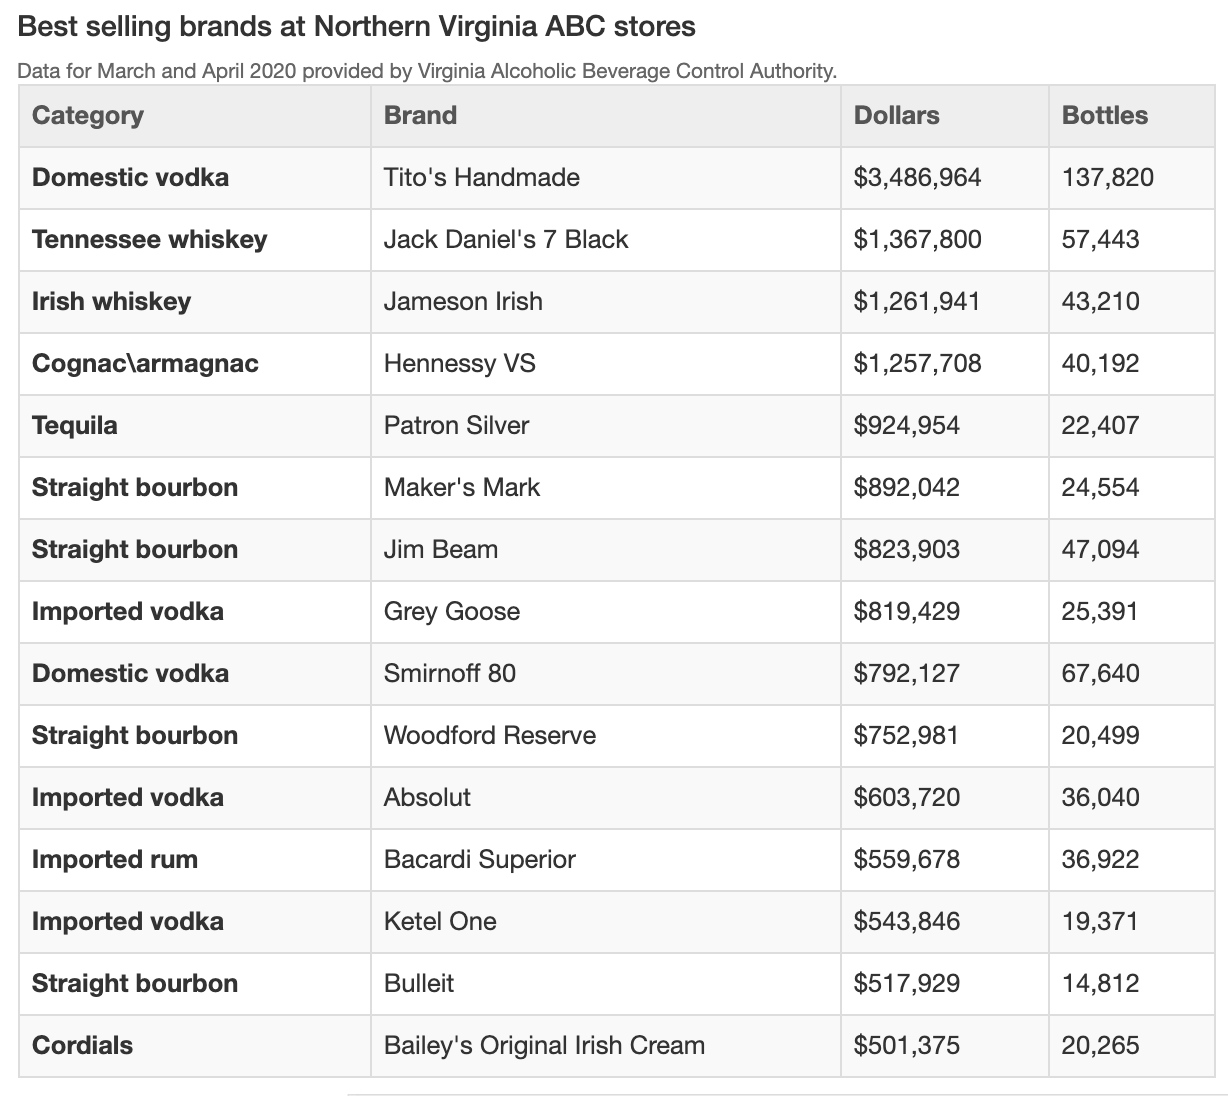Select the Jameson Irish brand cell
Screen dimensions: 1228x1096
point(463,302)
